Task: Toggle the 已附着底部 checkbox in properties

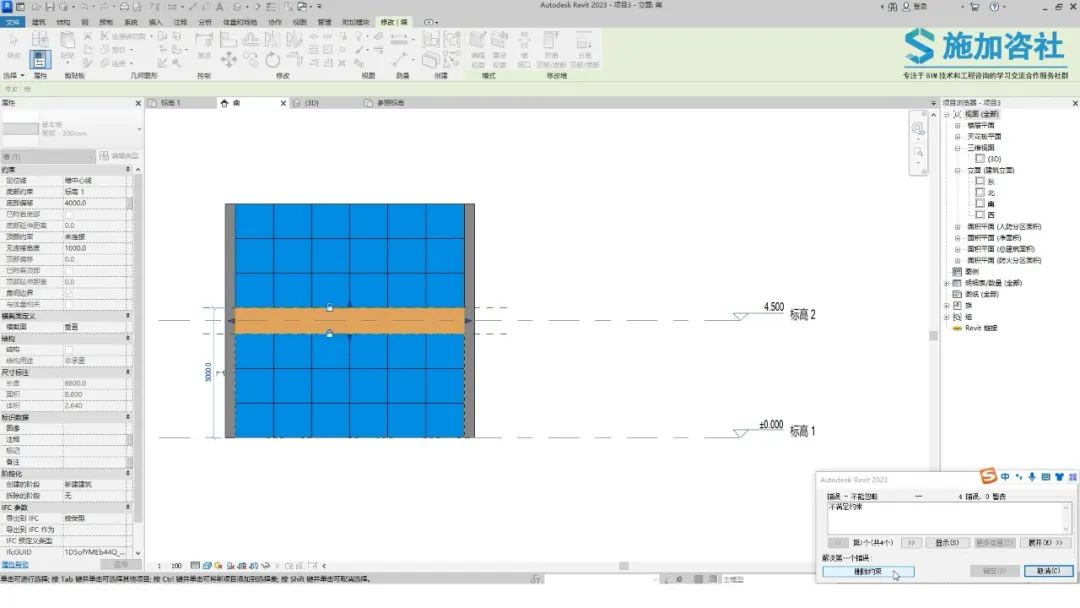Action: (68, 214)
